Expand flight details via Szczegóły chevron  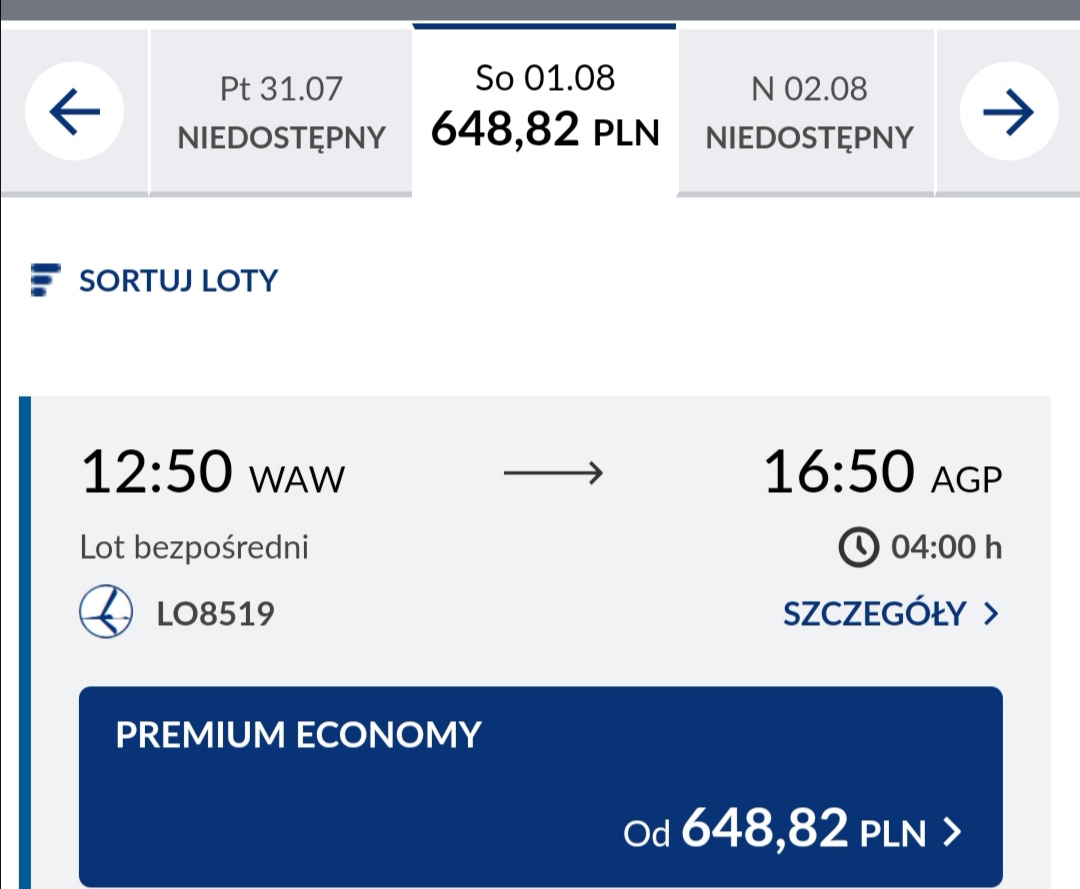[991, 614]
